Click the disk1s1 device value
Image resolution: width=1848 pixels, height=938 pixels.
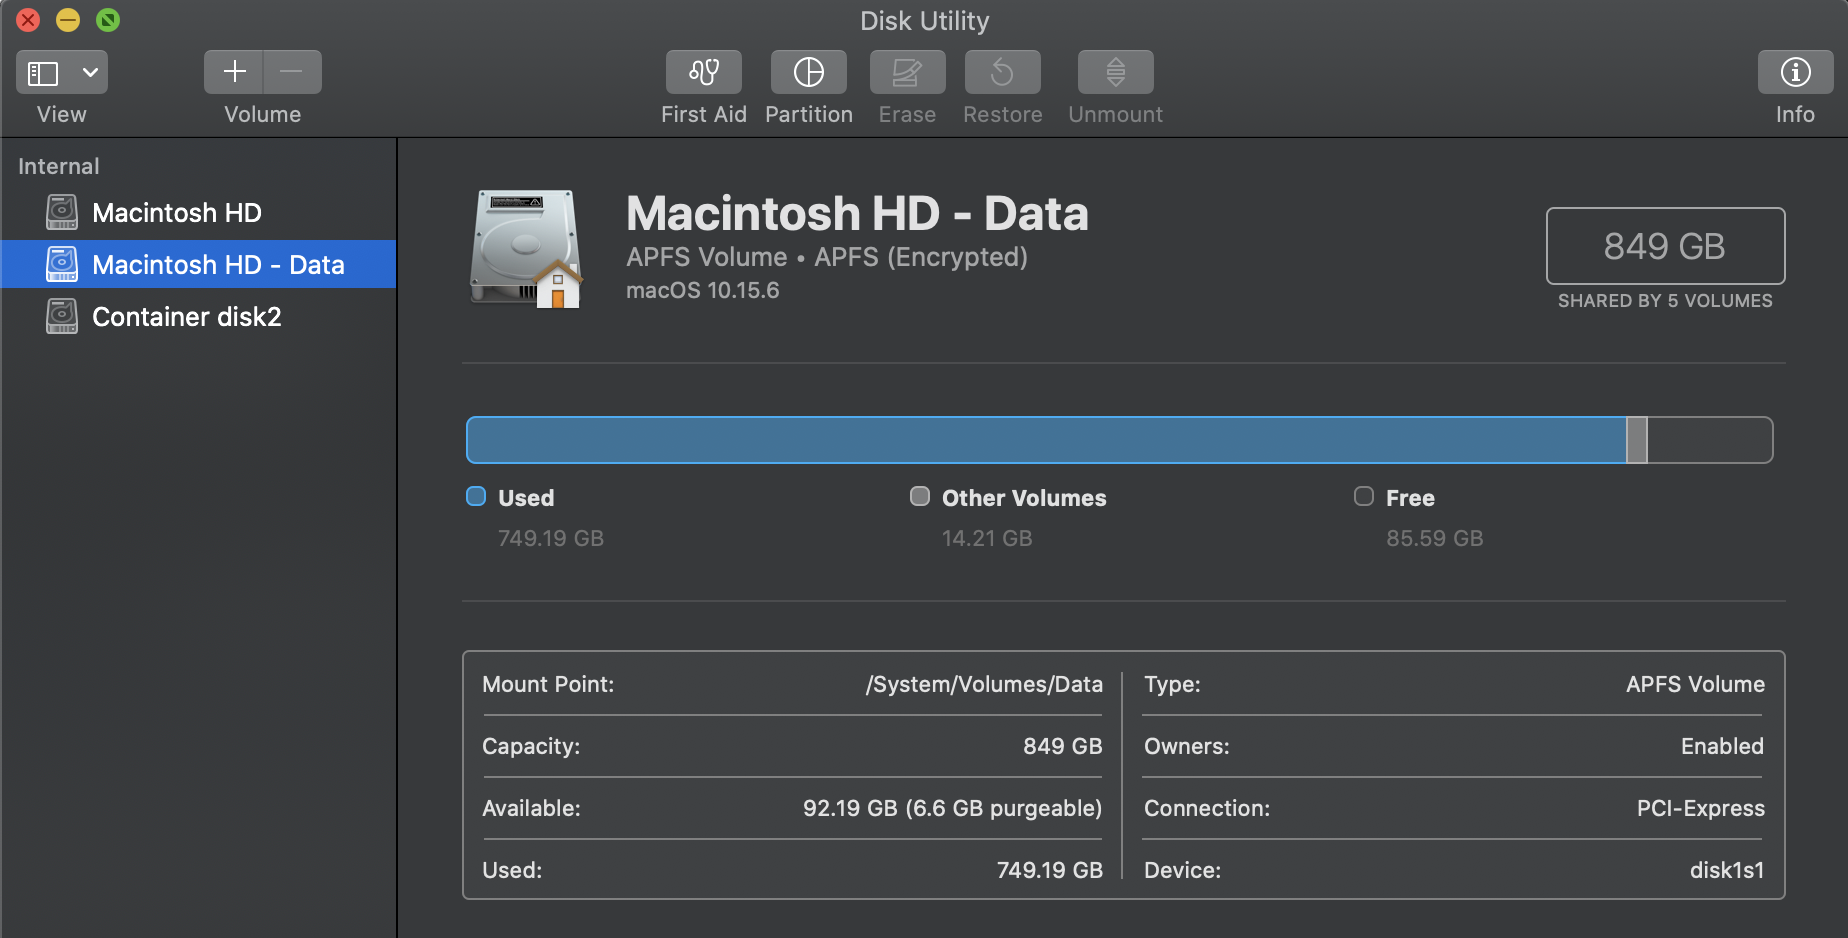[x=1727, y=870]
